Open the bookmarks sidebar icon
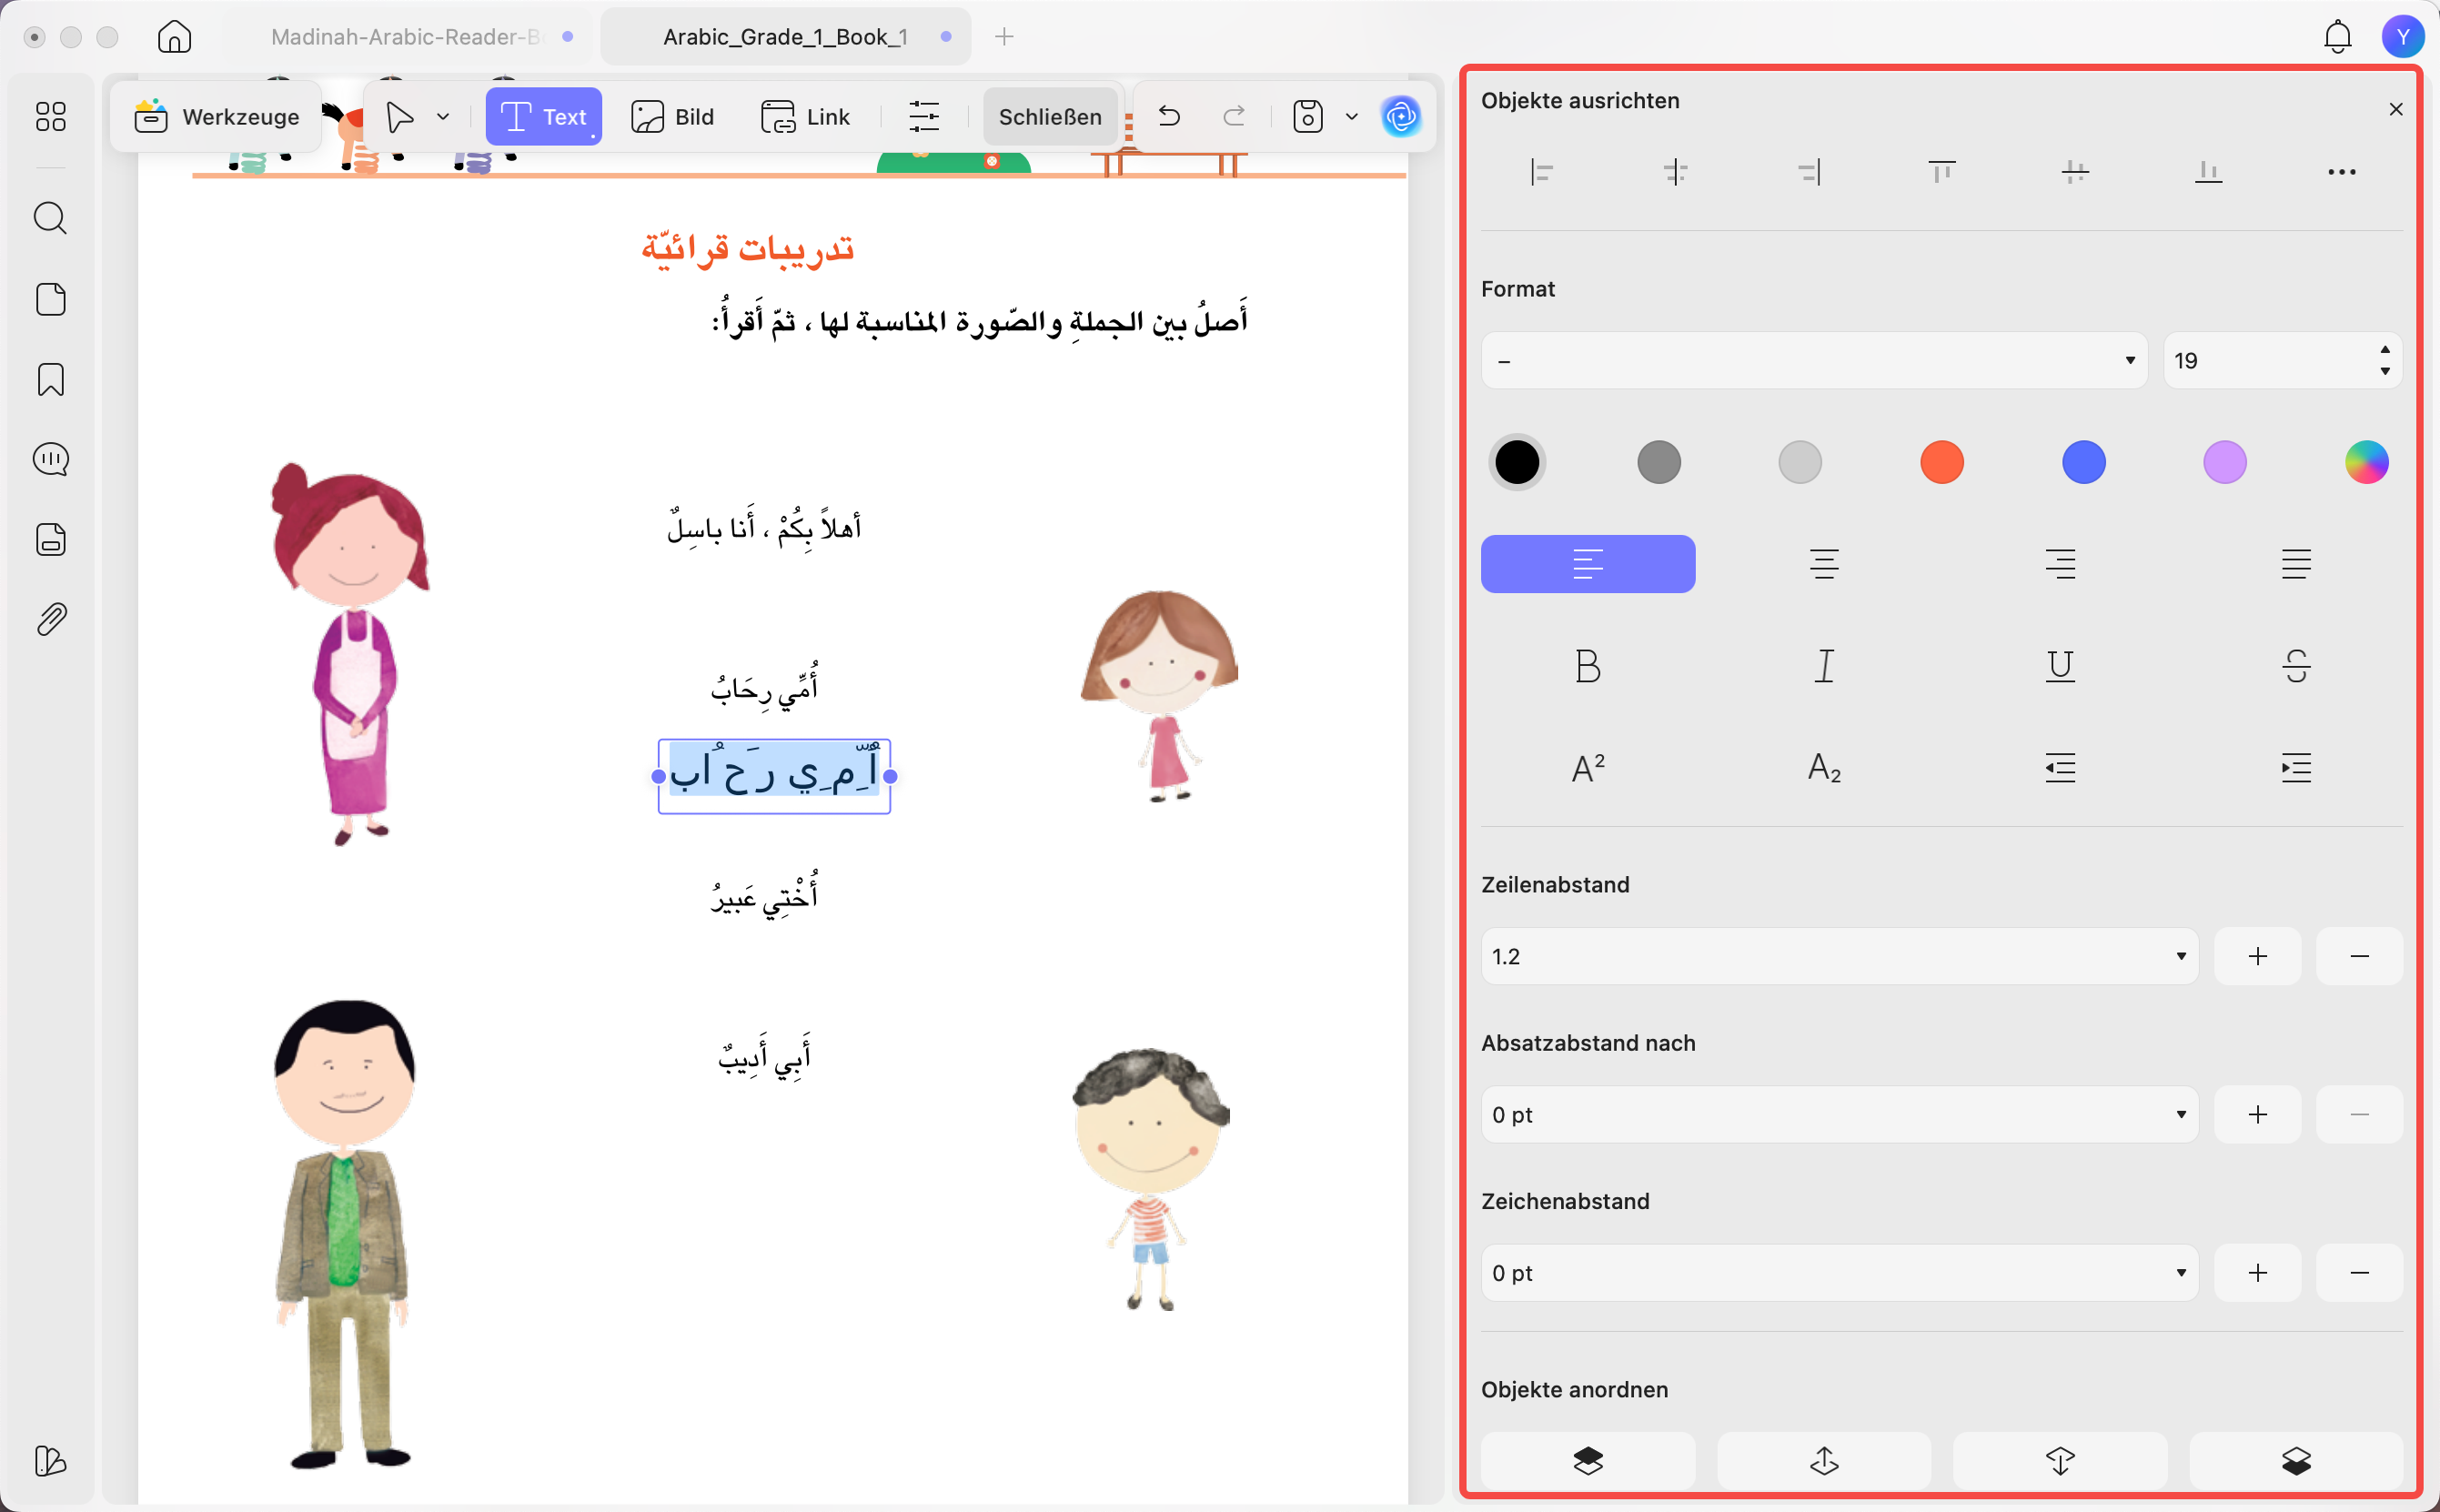This screenshot has height=1512, width=2440. (x=51, y=380)
